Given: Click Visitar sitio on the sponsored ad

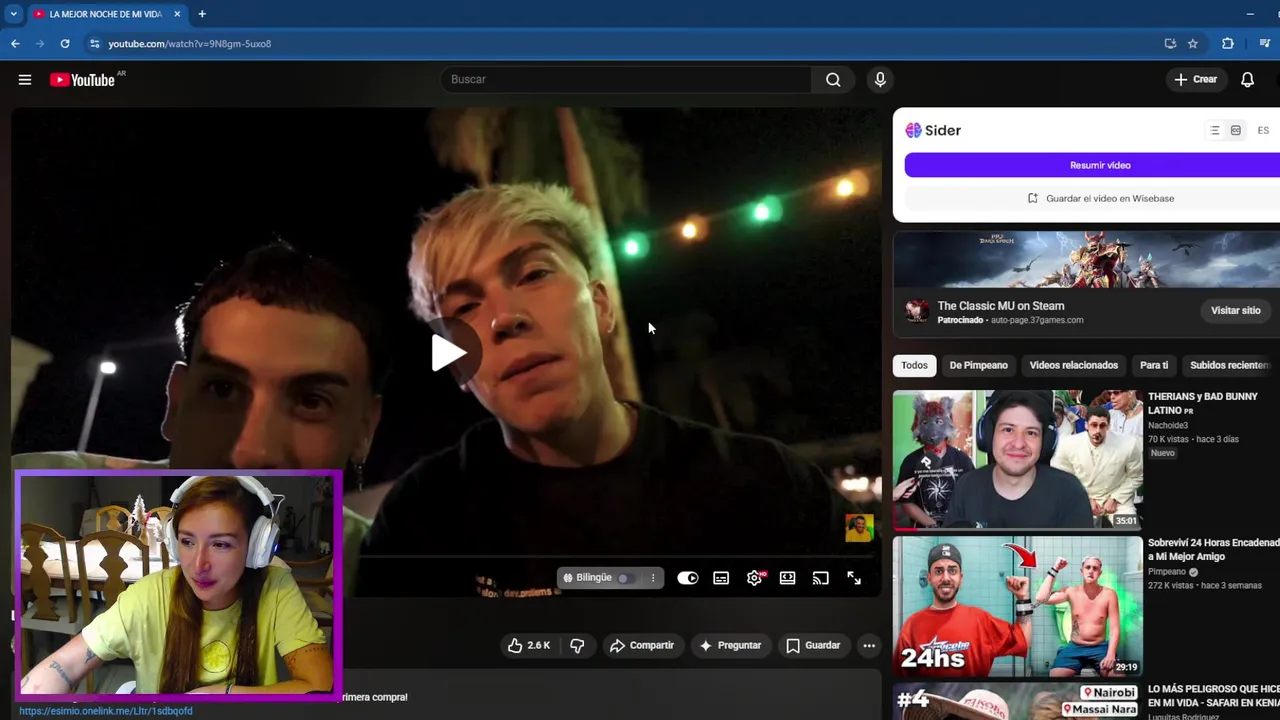Looking at the screenshot, I should pyautogui.click(x=1236, y=311).
